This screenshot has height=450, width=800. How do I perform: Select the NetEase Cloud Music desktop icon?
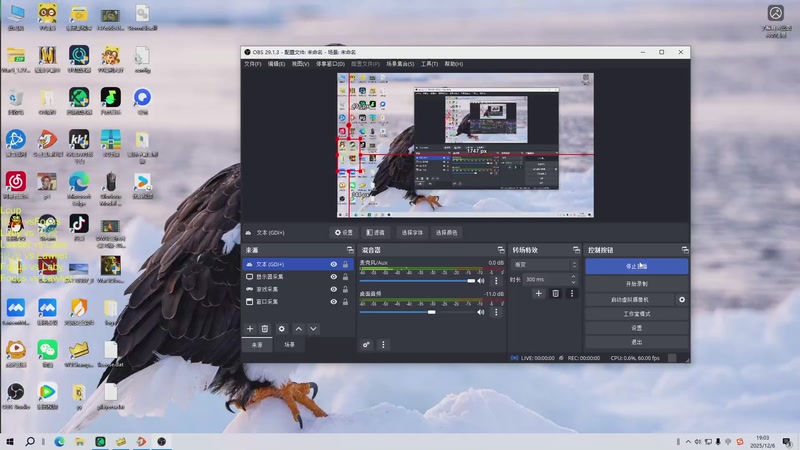tap(16, 185)
